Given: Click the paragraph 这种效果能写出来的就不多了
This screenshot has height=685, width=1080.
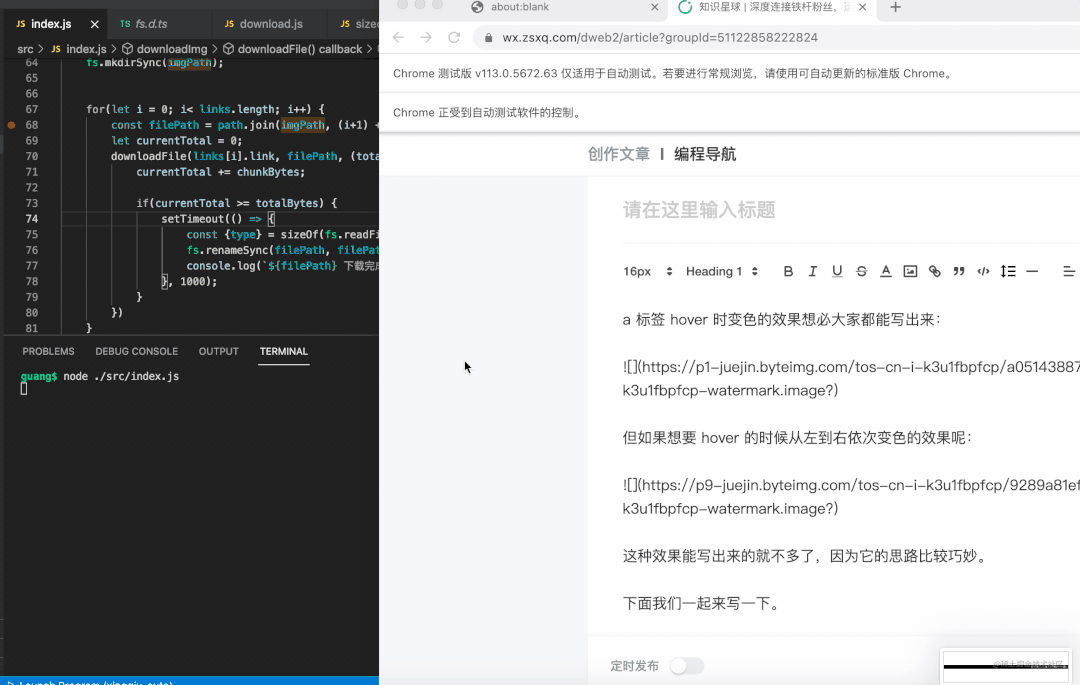Looking at the screenshot, I should (x=806, y=556).
